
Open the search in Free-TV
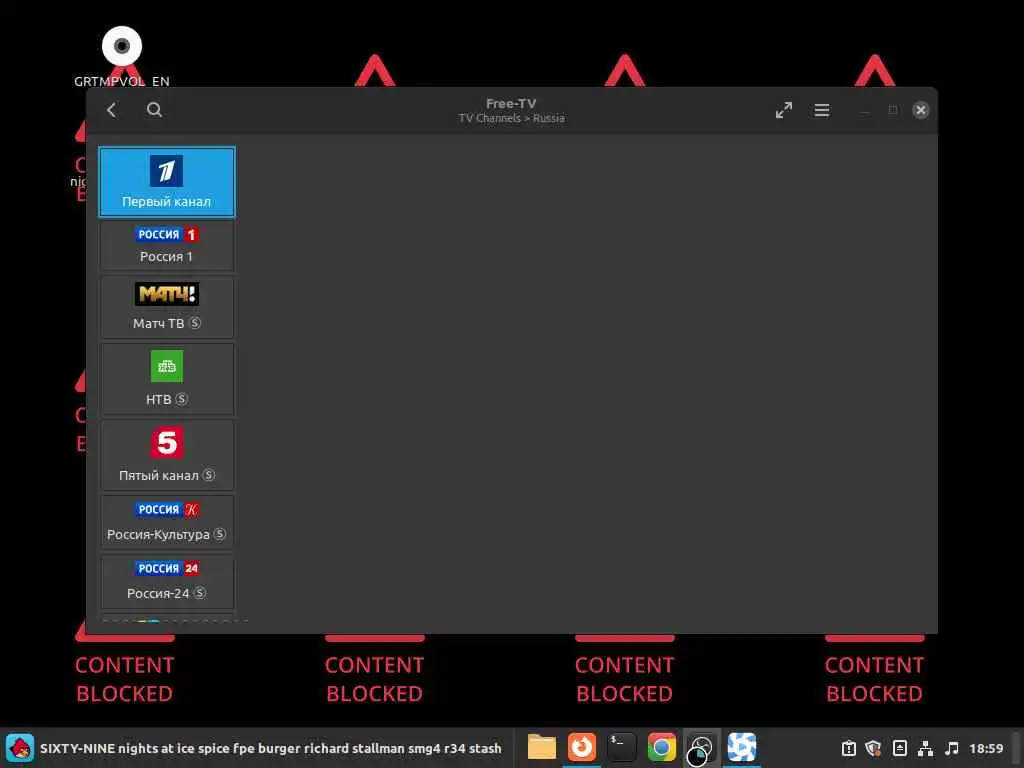tap(154, 110)
